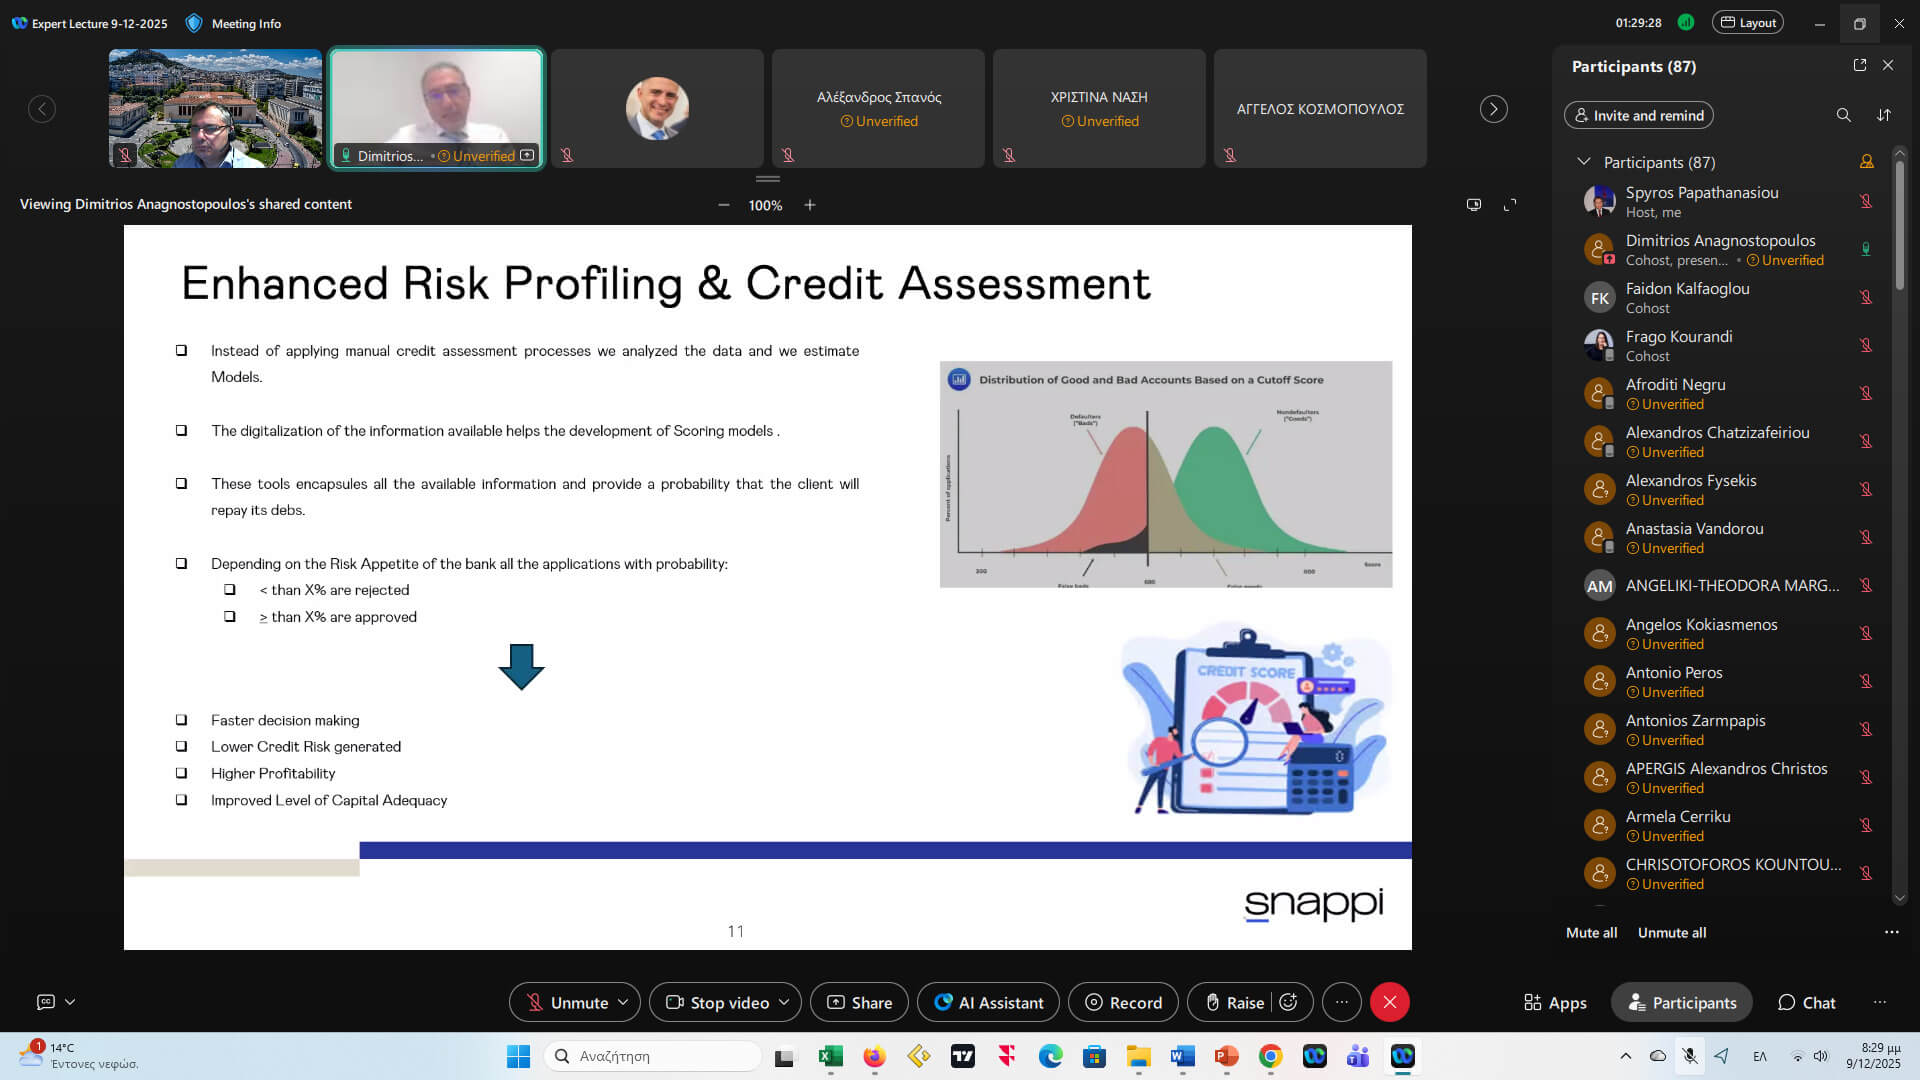
Task: Open closed captions icon
Action: point(46,1002)
